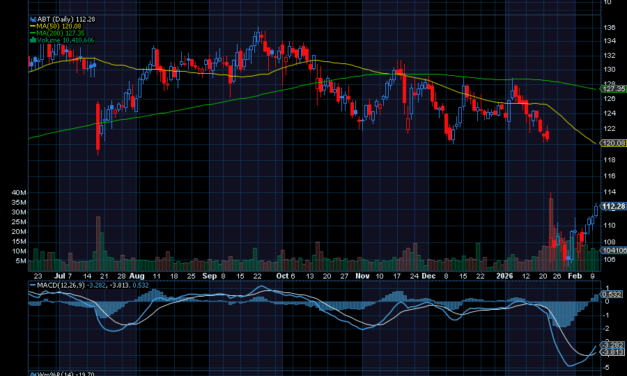Screen dimensions: 627x376
Task: Click the Aug month label on date axis
Action: (137, 276)
